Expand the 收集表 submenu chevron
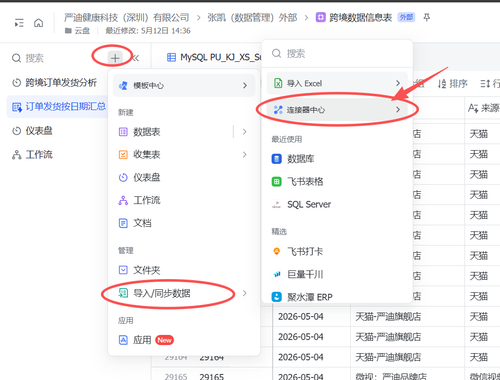The image size is (500, 380). [245, 155]
